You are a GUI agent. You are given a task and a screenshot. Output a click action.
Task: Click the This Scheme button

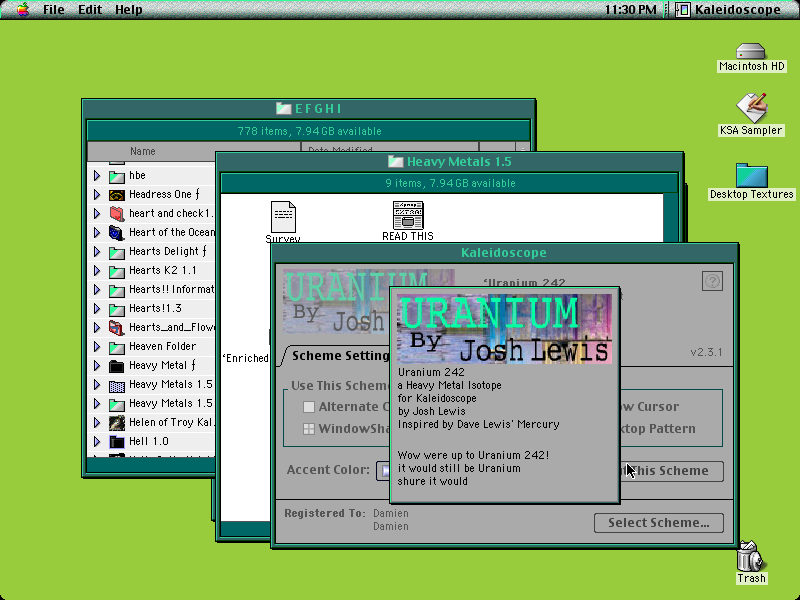coord(671,471)
